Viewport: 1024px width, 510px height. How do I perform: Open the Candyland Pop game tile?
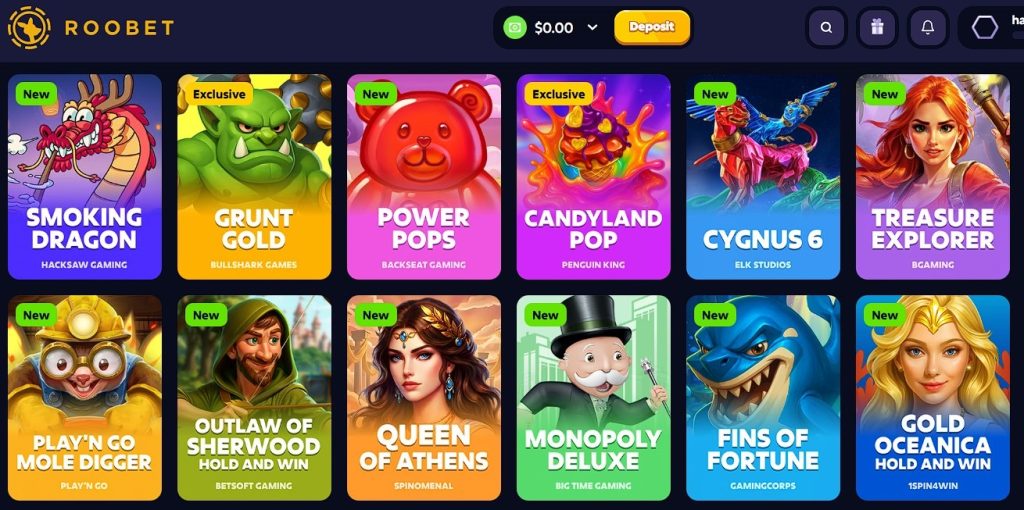tap(594, 176)
